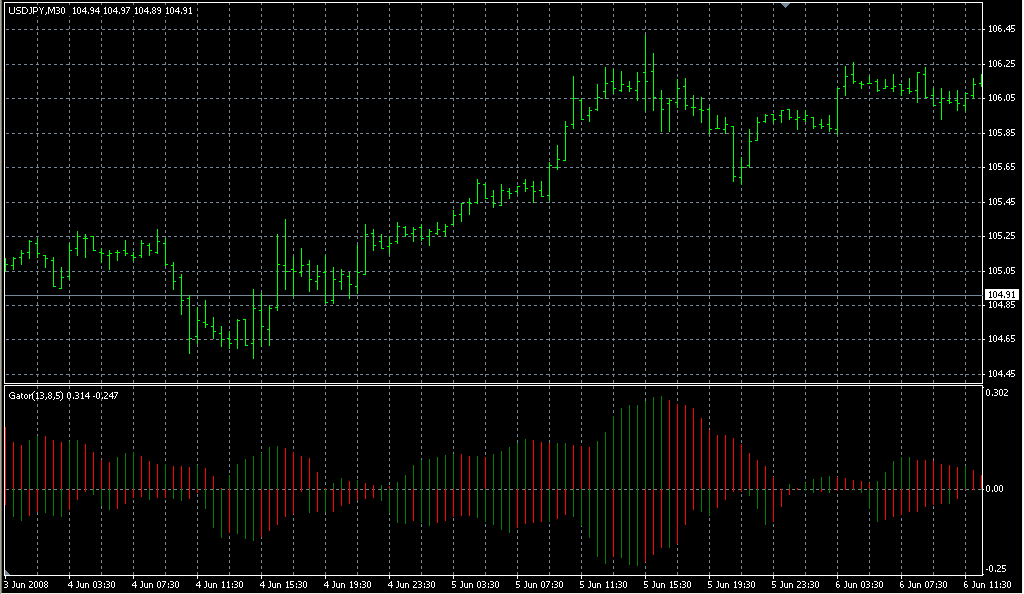Viewport: 1024px width, 594px height.
Task: Click the 6 Jun 07:30 time label
Action: click(923, 585)
